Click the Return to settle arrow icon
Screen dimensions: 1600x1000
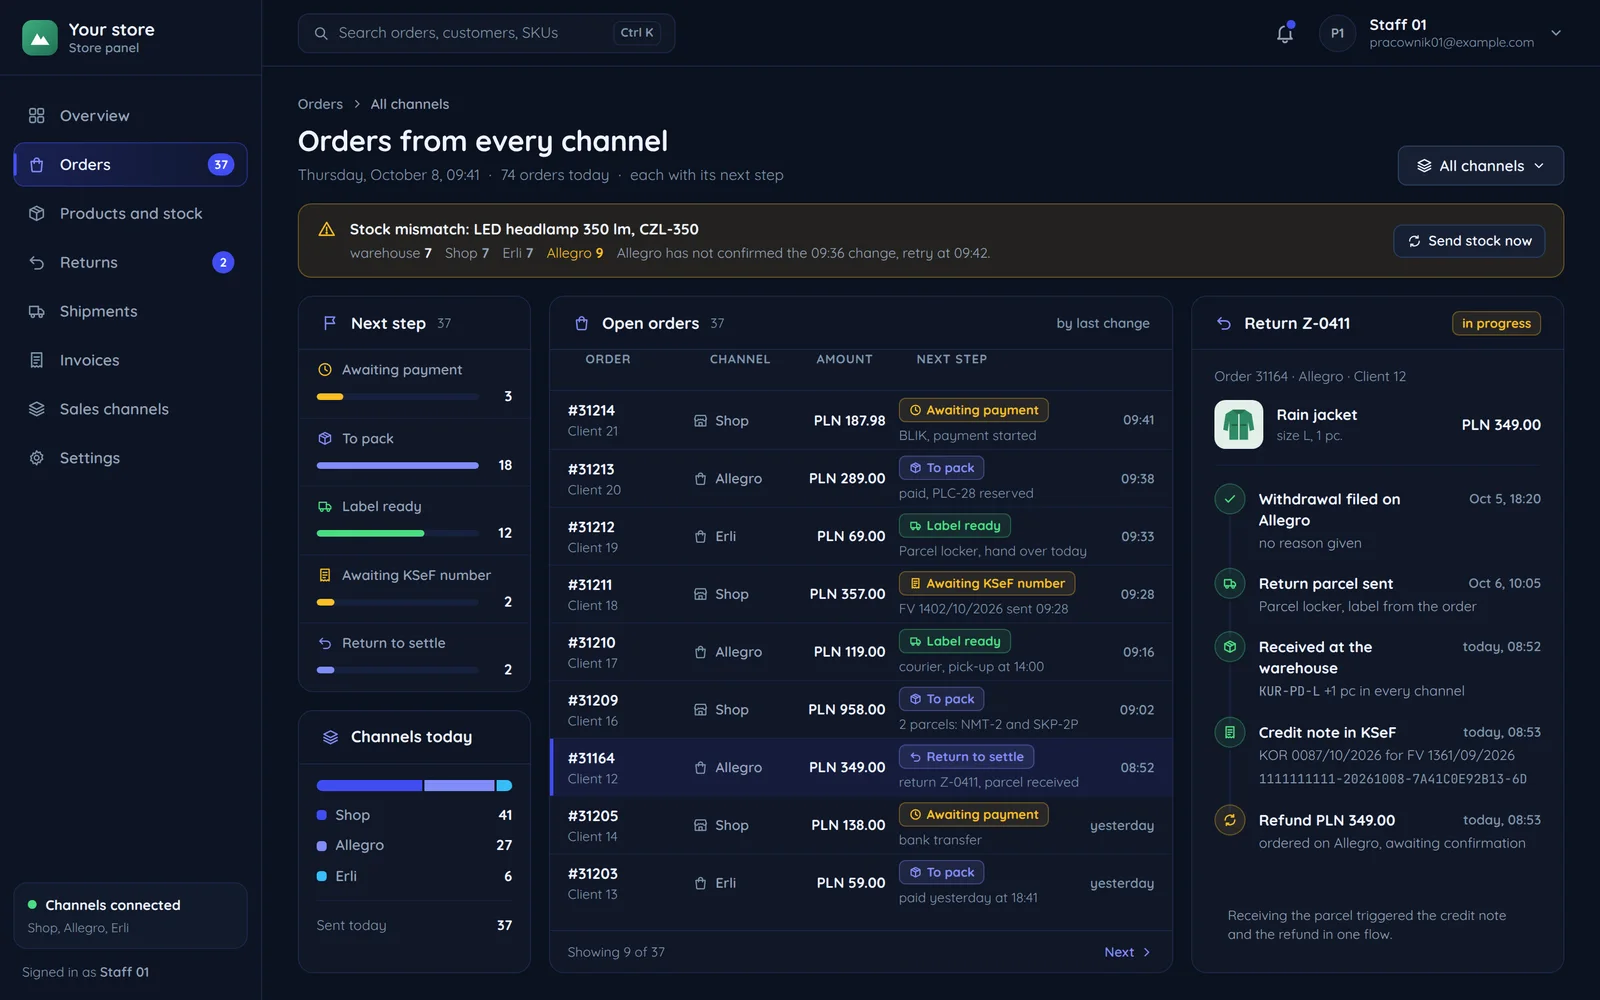[325, 643]
